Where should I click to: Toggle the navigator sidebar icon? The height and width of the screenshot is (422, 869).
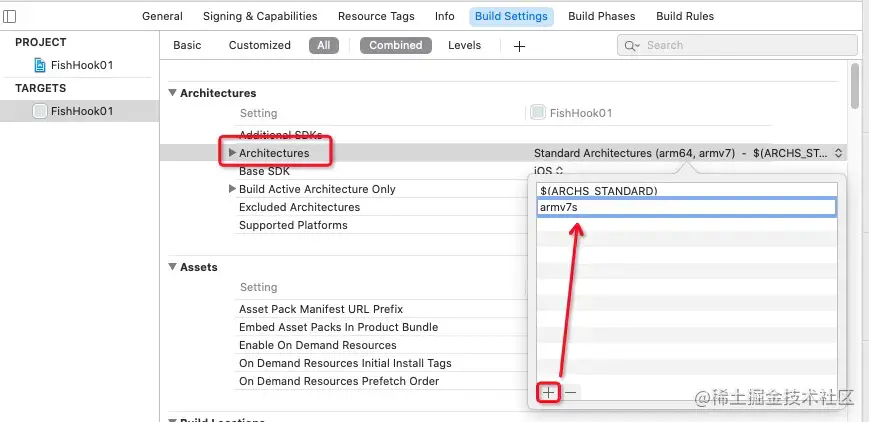(10, 17)
